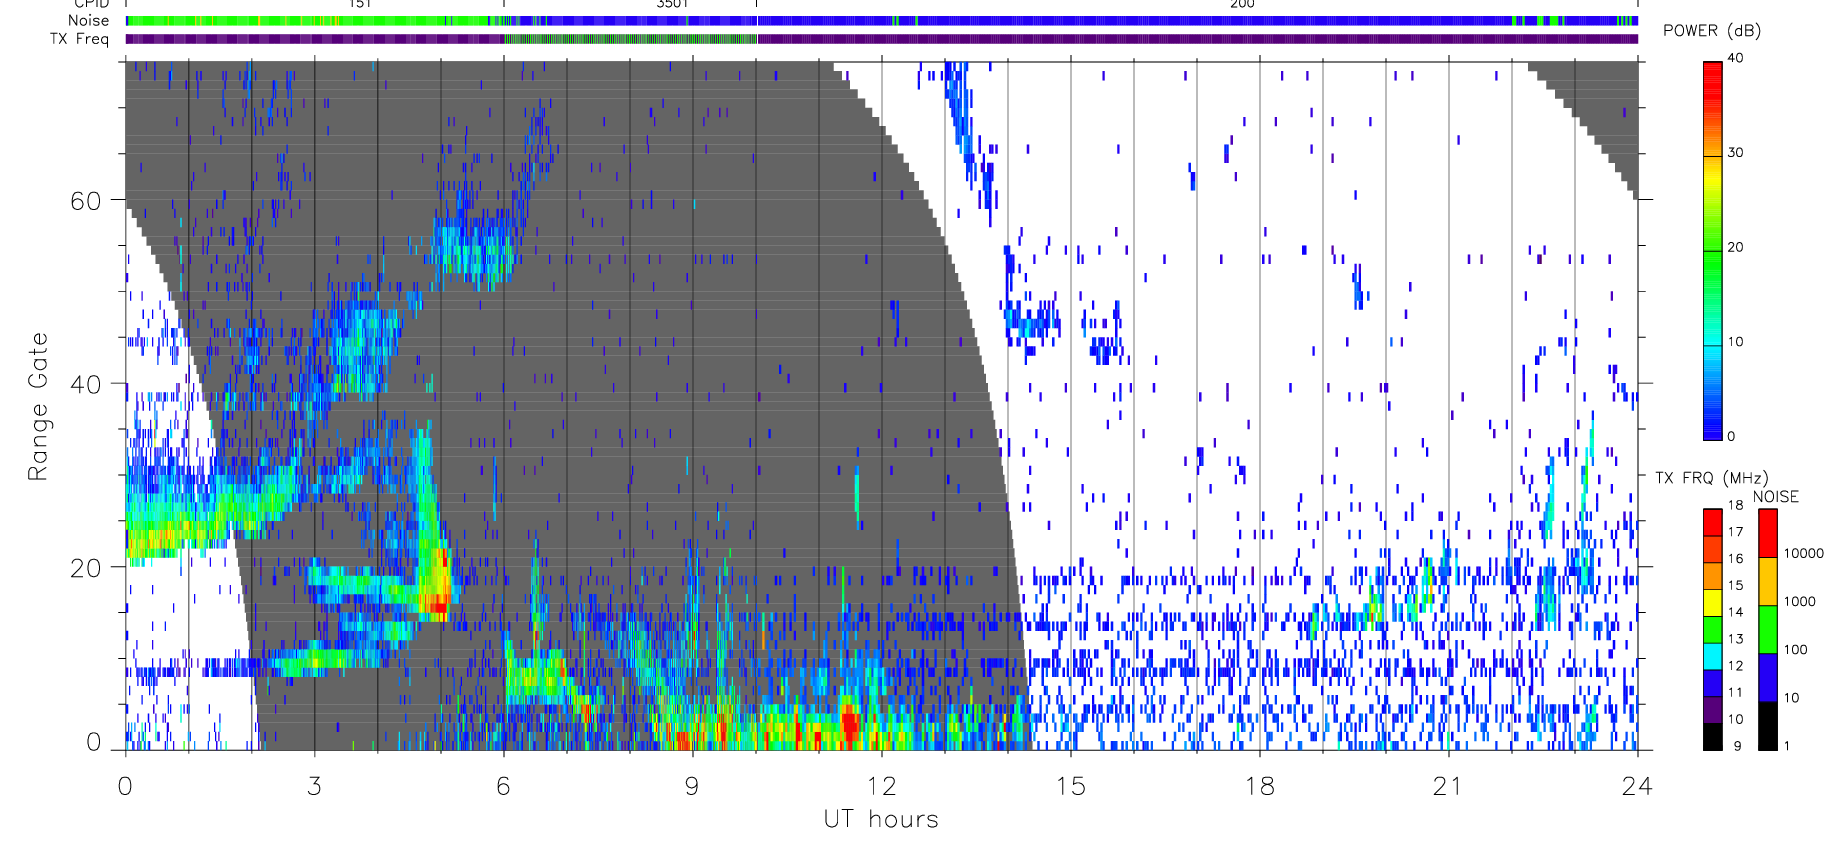
Task: Click the 40 value on power scale
Action: [x=1735, y=58]
